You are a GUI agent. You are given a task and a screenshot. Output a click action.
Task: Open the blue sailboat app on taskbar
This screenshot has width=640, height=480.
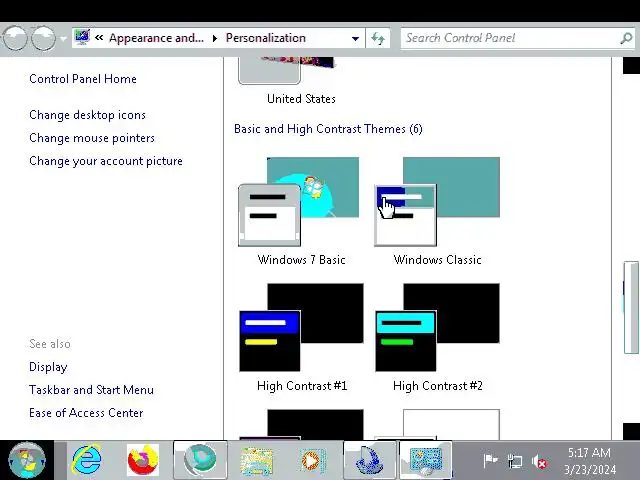tap(370, 460)
